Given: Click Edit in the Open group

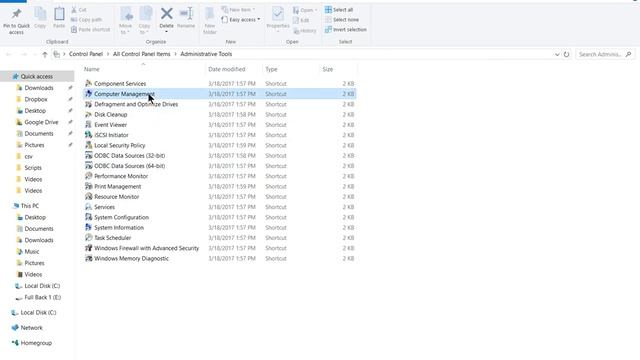Looking at the screenshot, I should pos(301,20).
